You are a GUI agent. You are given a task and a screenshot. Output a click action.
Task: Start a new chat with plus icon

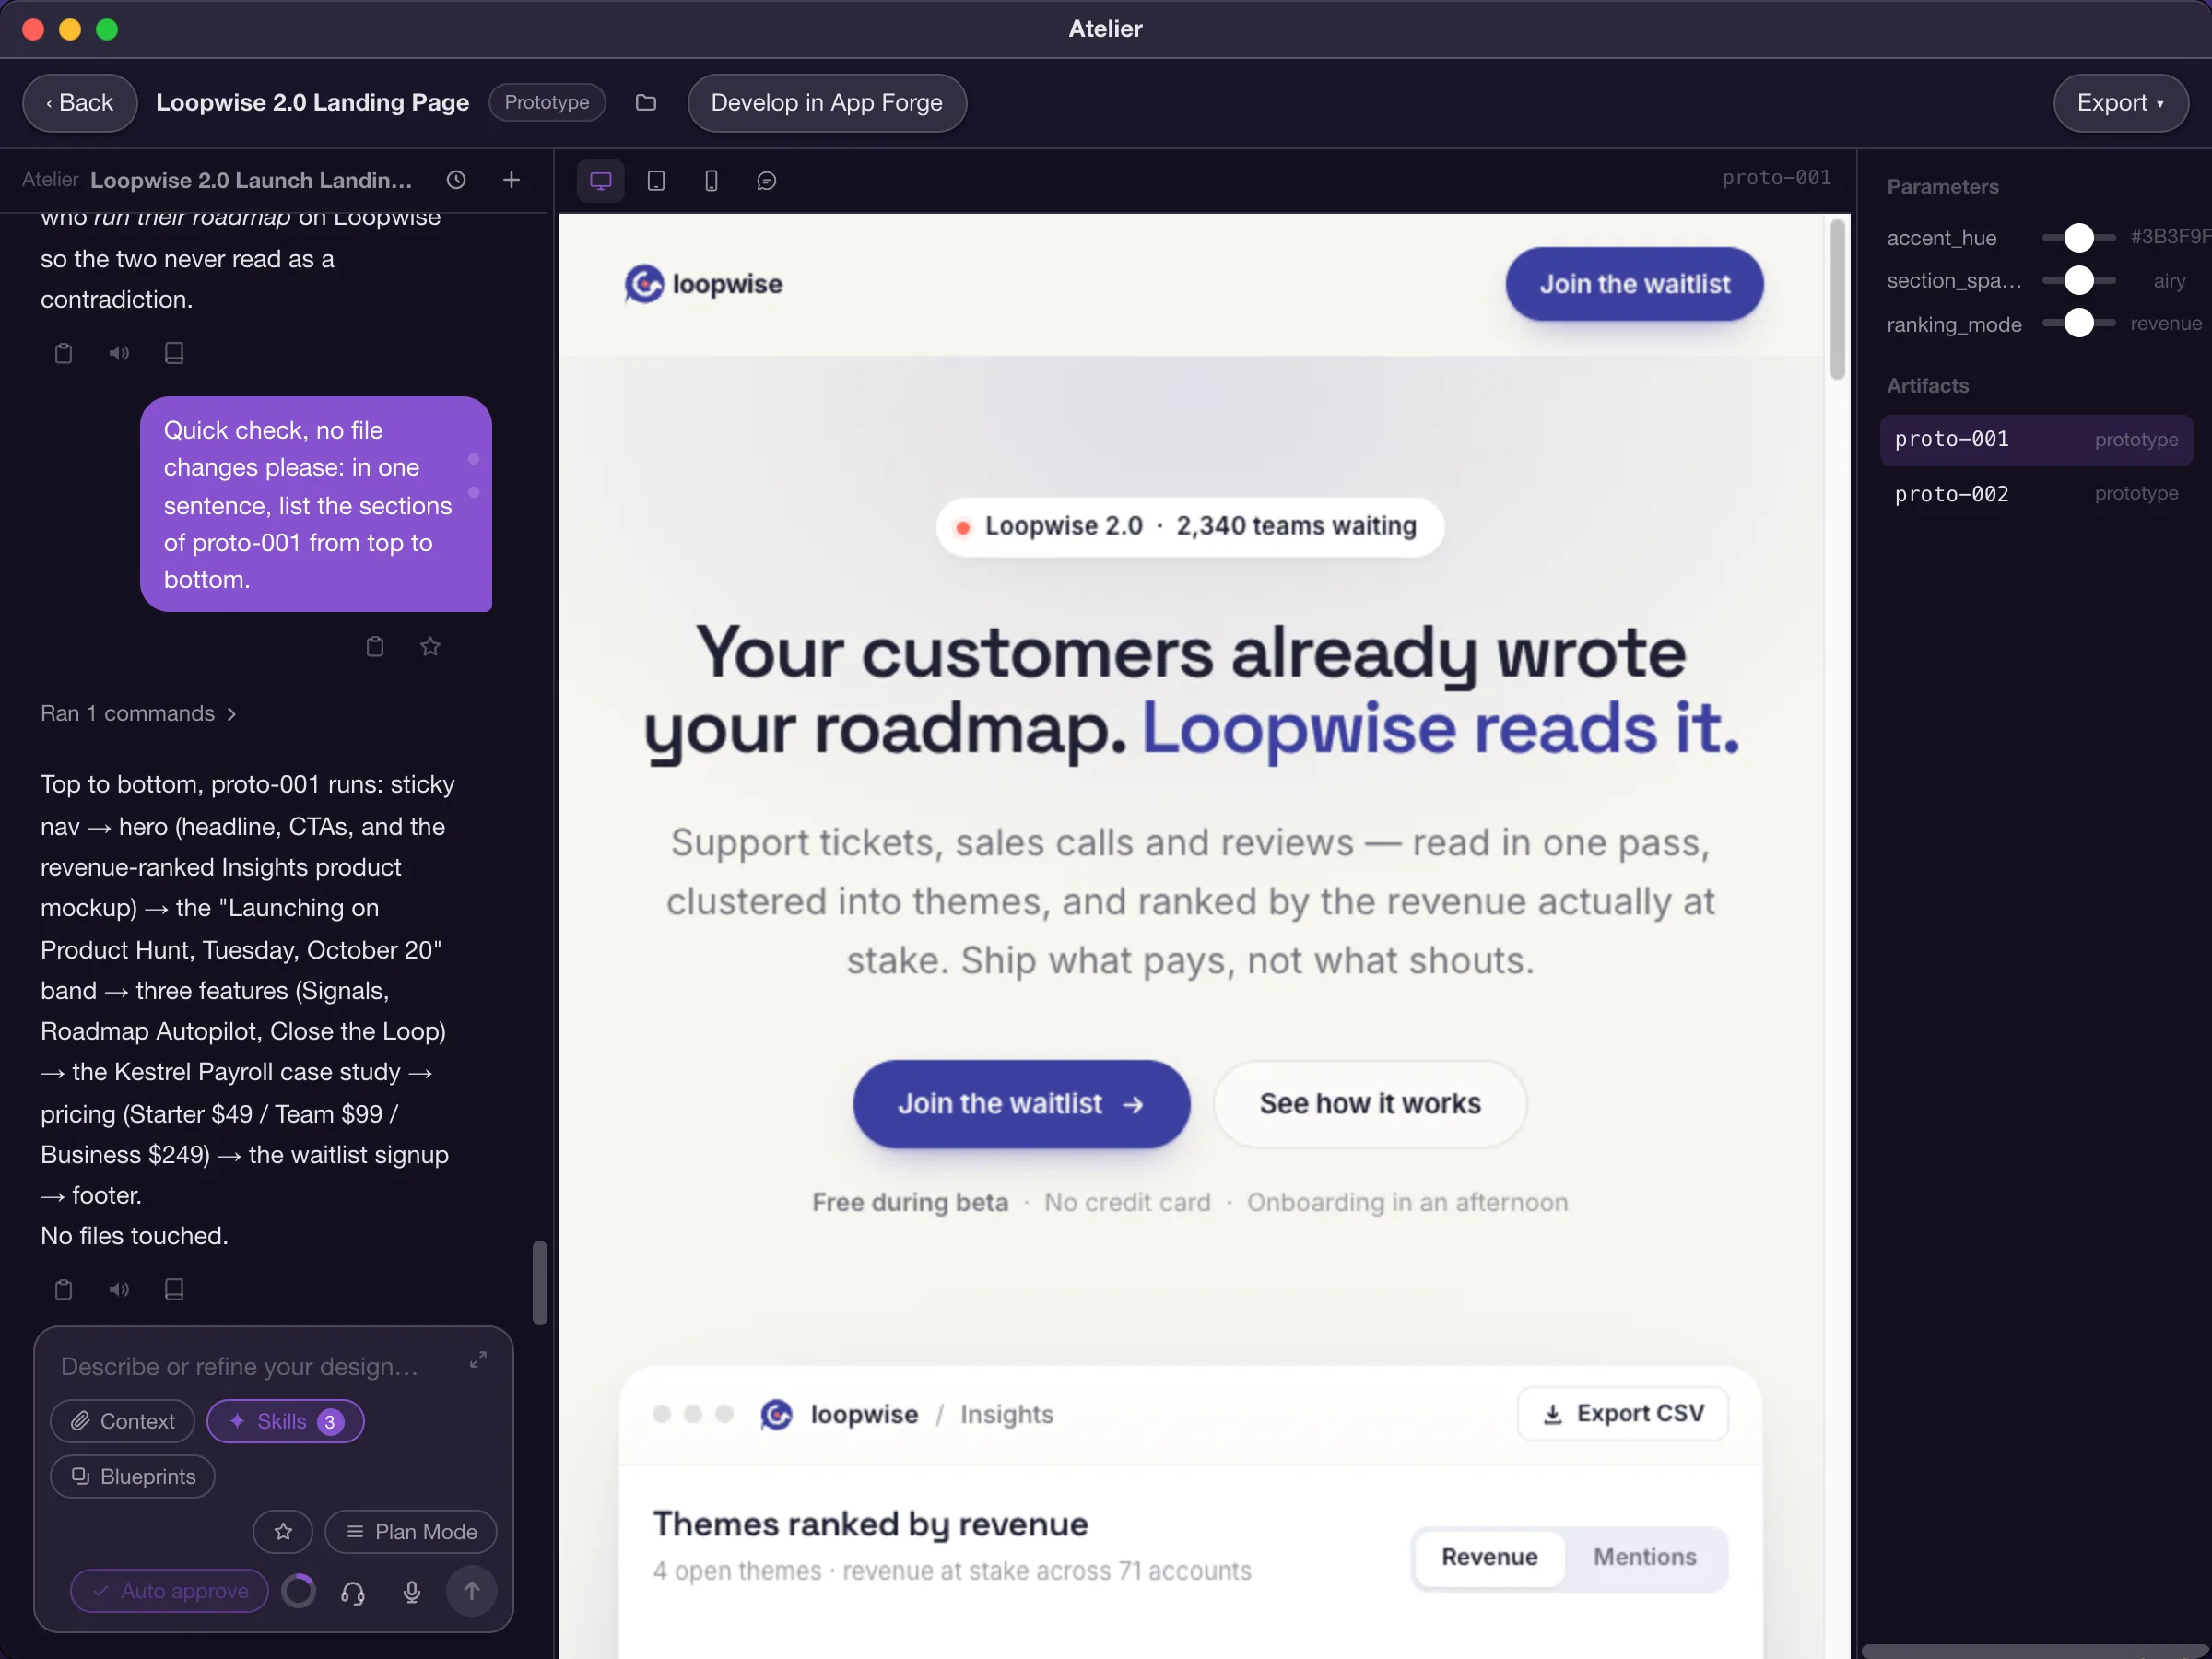click(x=511, y=180)
